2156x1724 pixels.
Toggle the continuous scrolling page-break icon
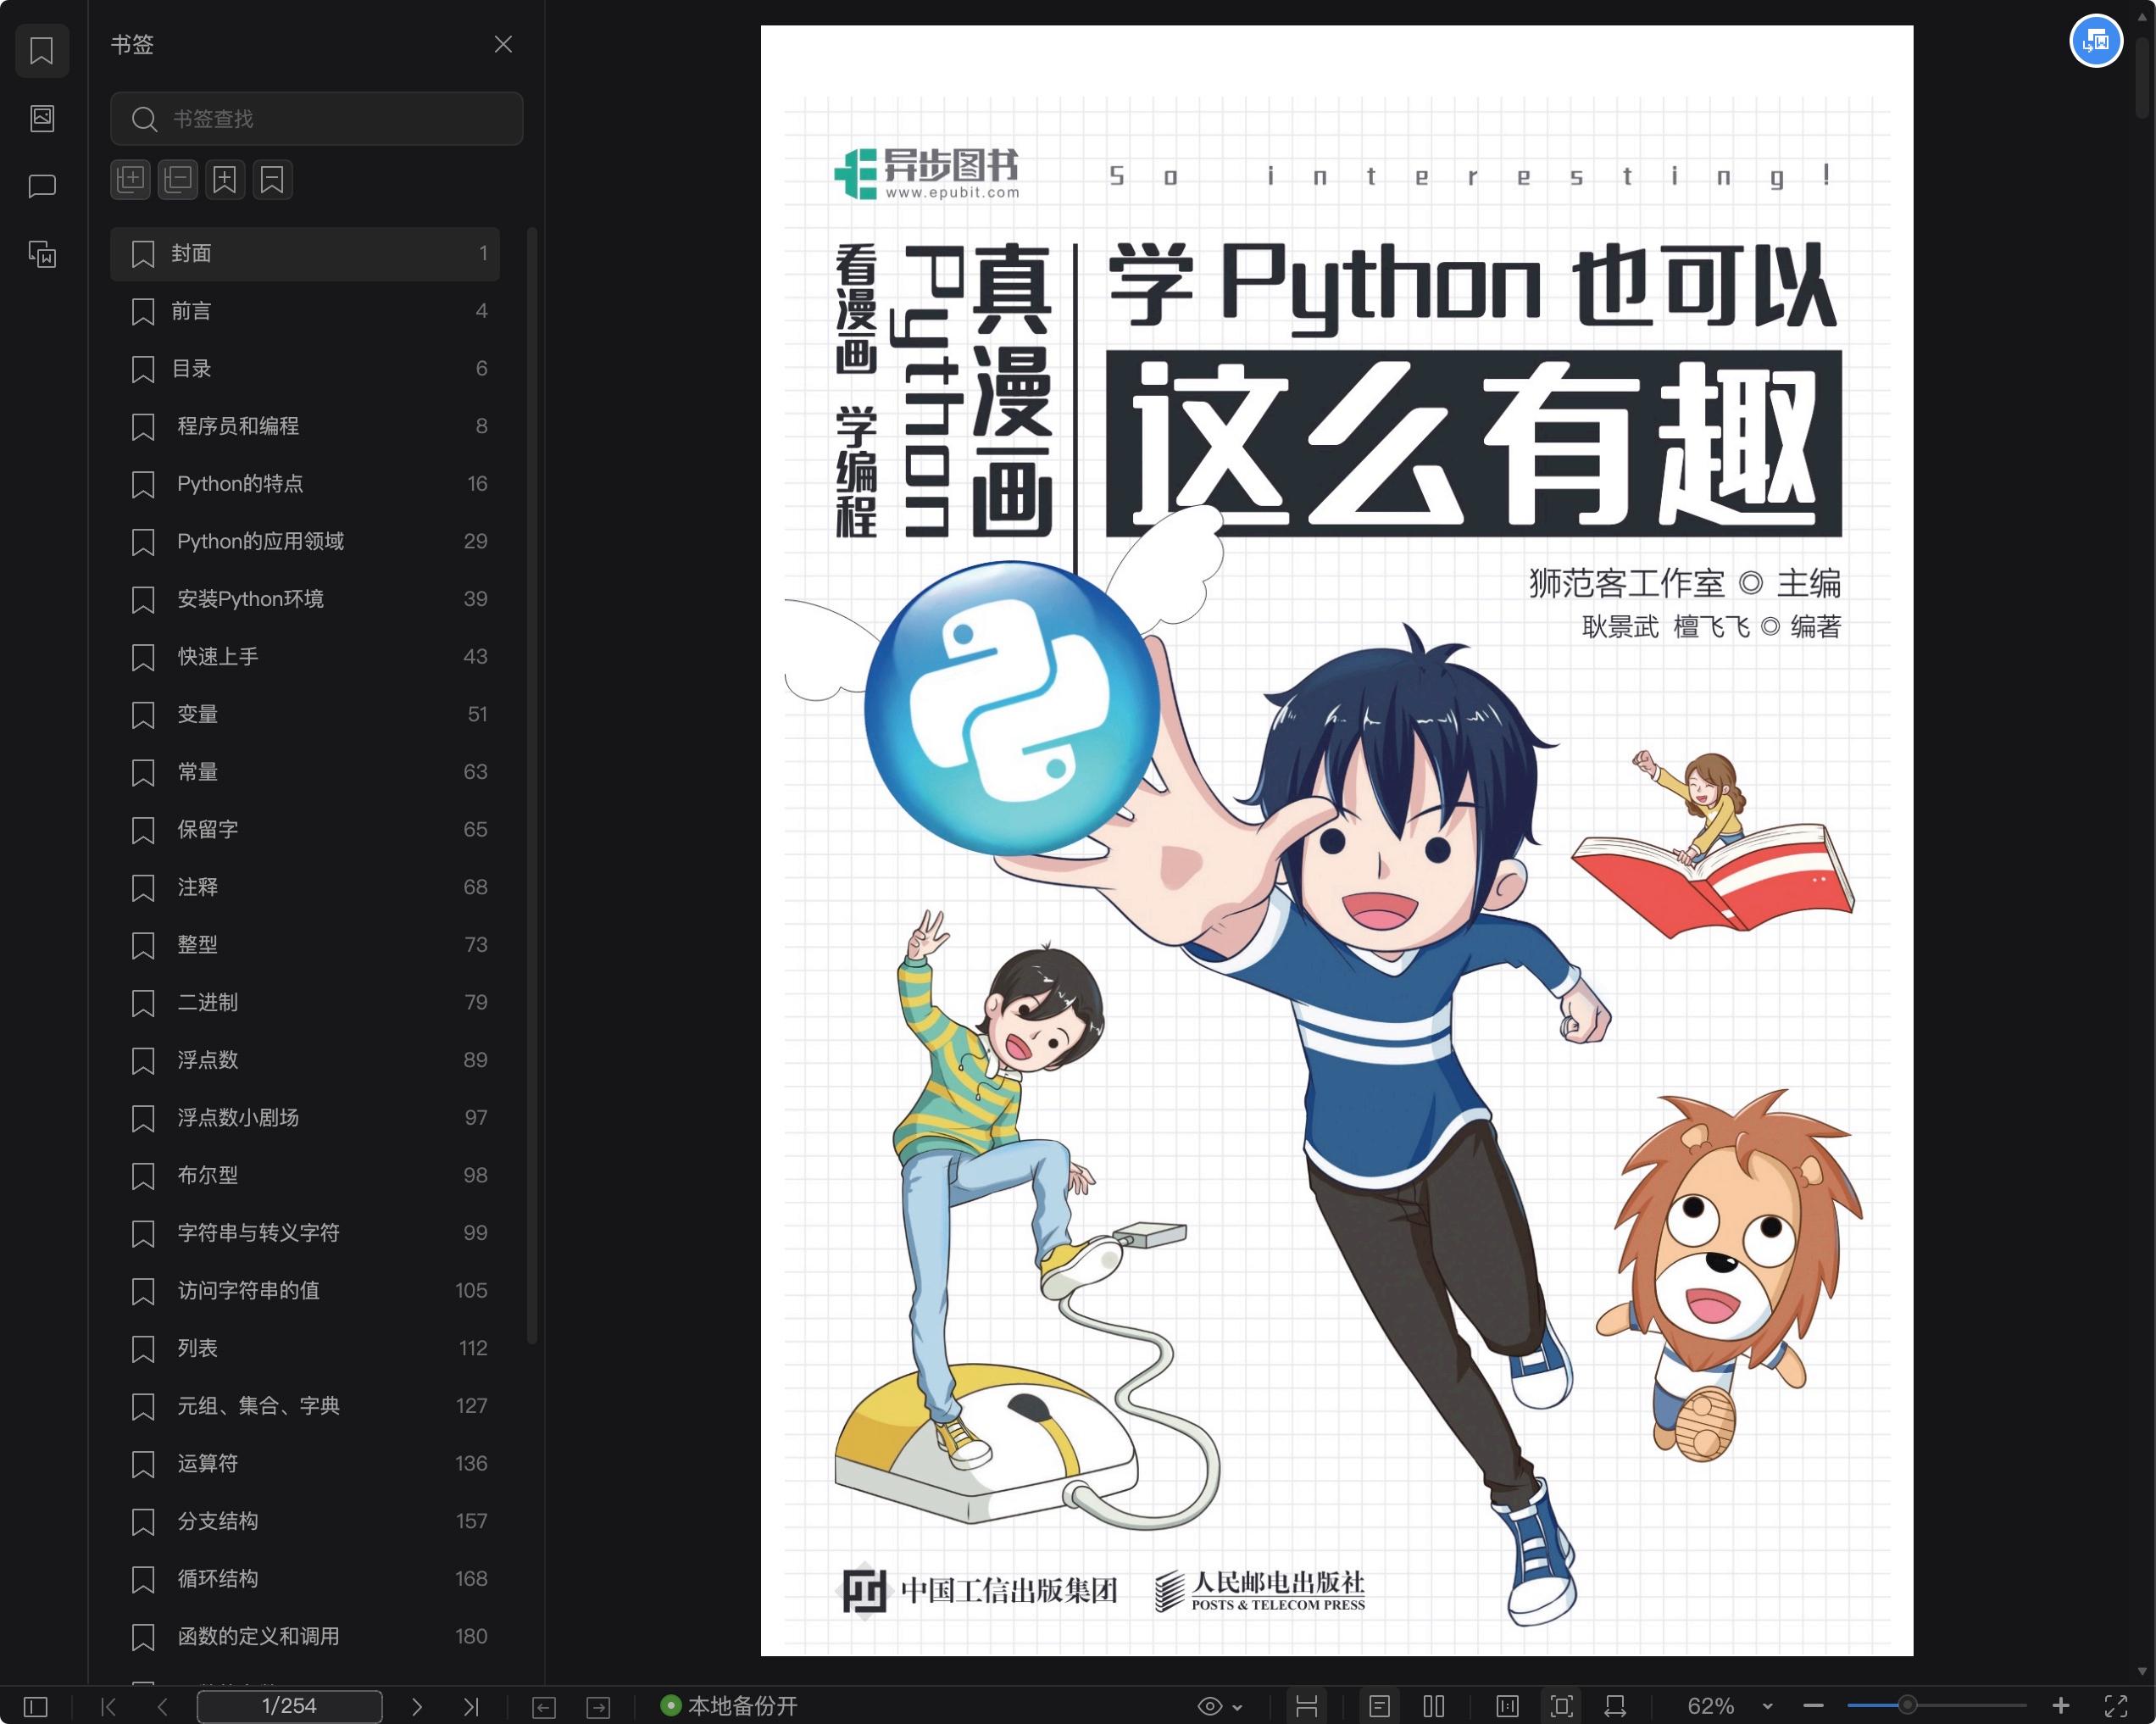click(1306, 1706)
